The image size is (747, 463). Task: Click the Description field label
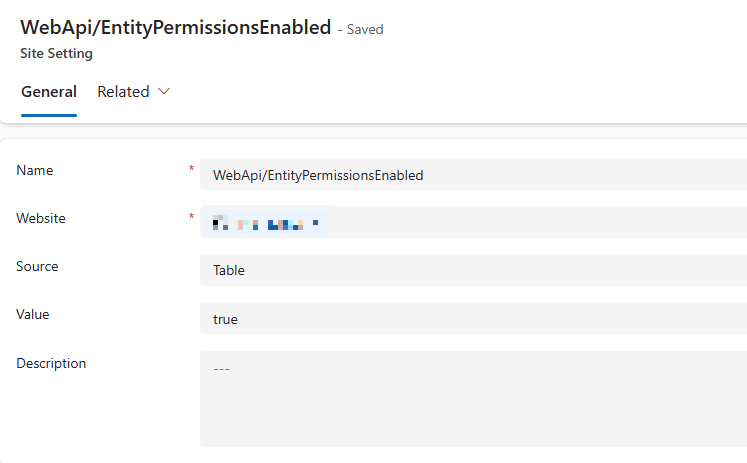click(51, 363)
